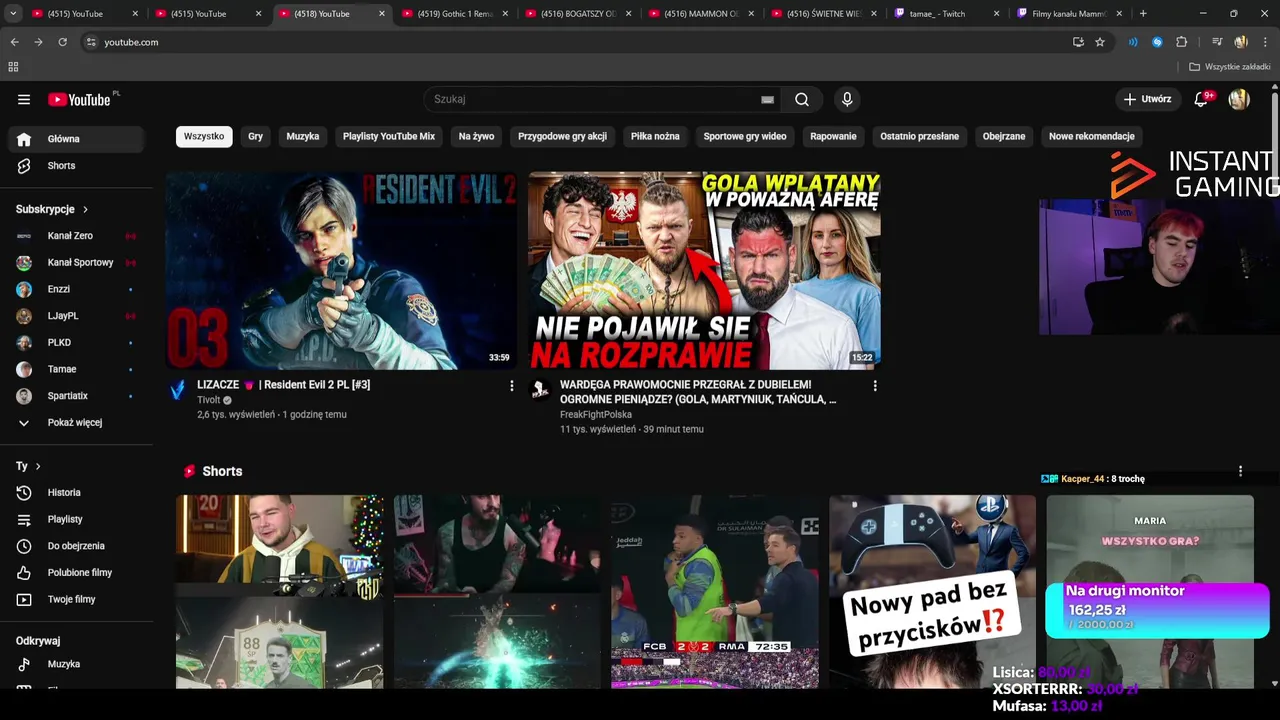
Task: Open a new browser tab
Action: [1143, 14]
